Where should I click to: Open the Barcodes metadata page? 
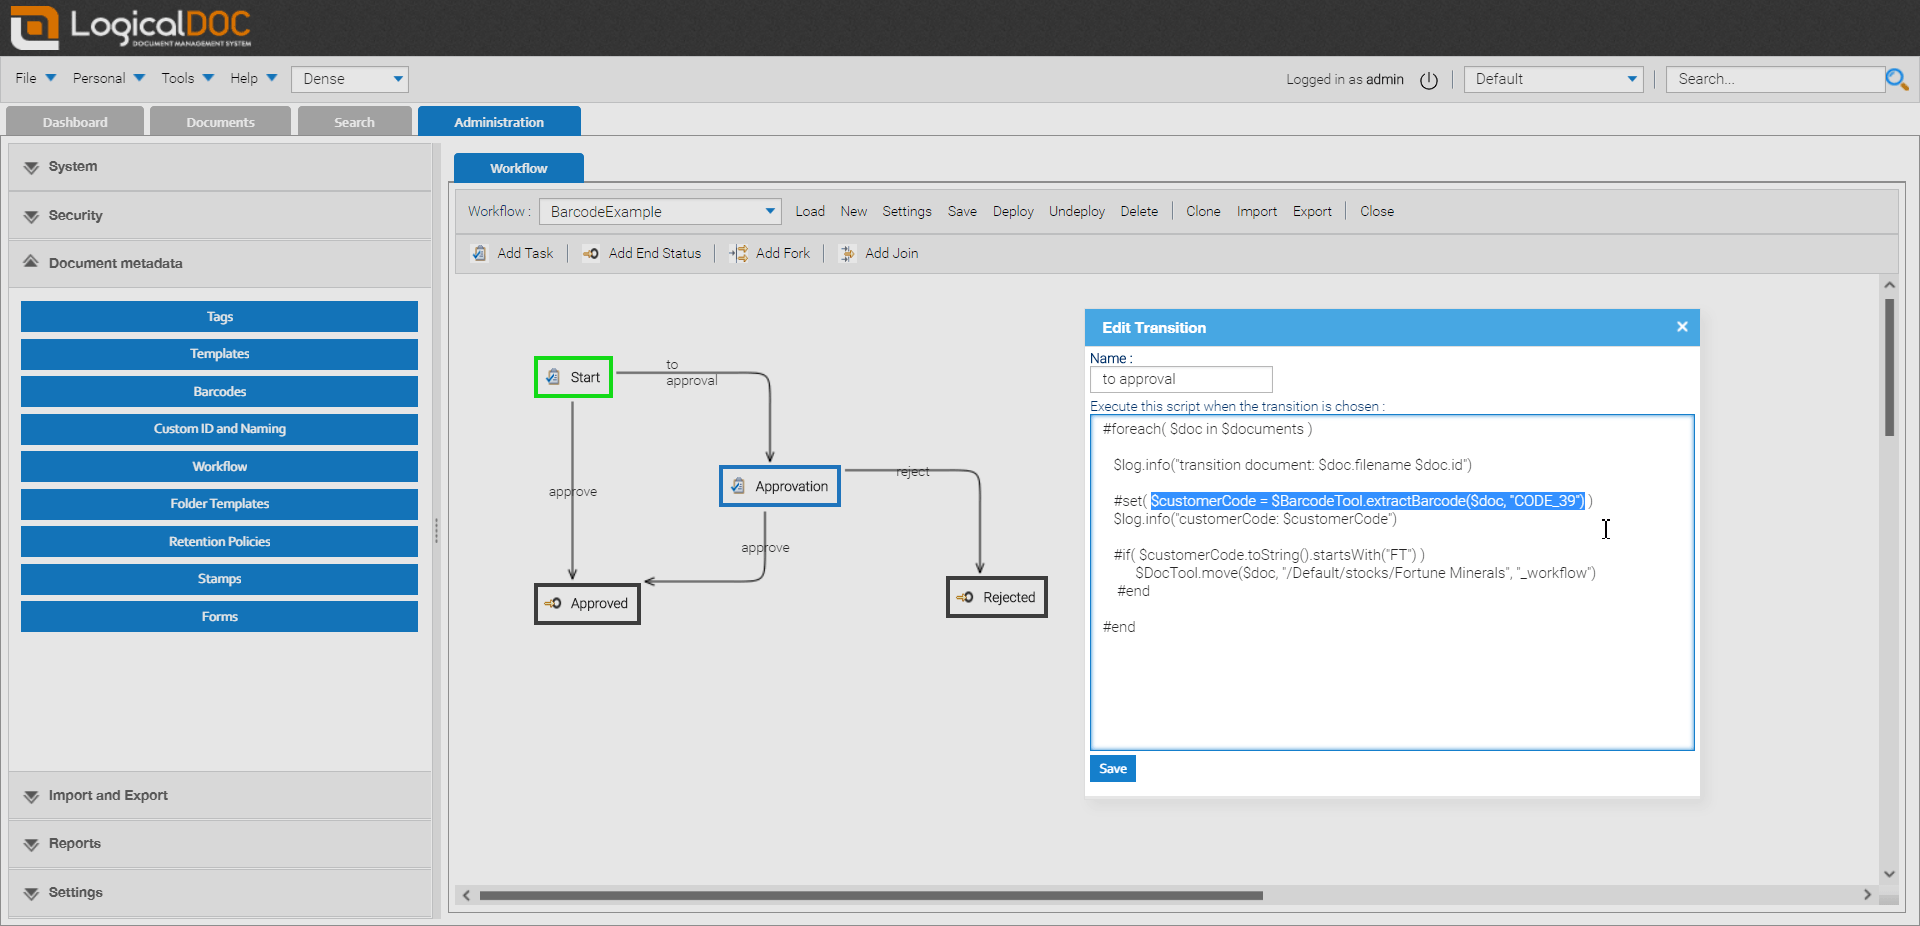(x=219, y=391)
